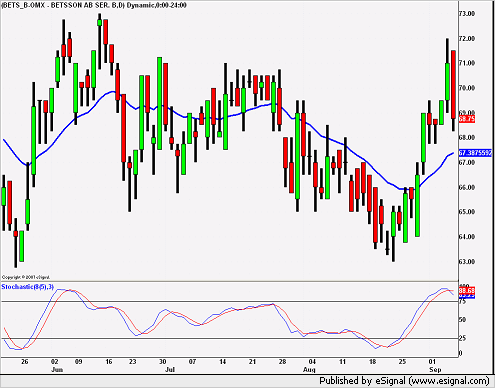The height and width of the screenshot is (388, 495).
Task: Select the 25 date label on the time axis
Action: coord(402,362)
